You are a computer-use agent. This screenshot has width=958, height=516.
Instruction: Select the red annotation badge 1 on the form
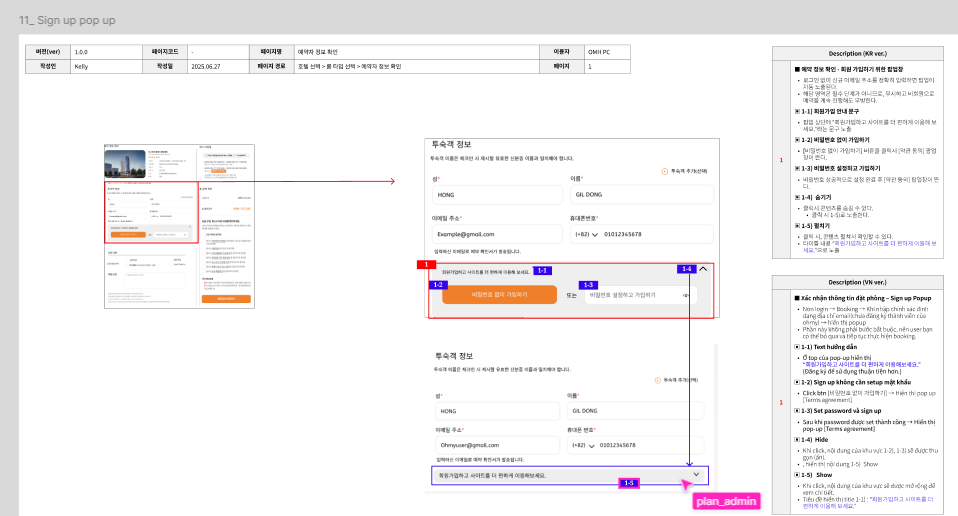tap(428, 264)
